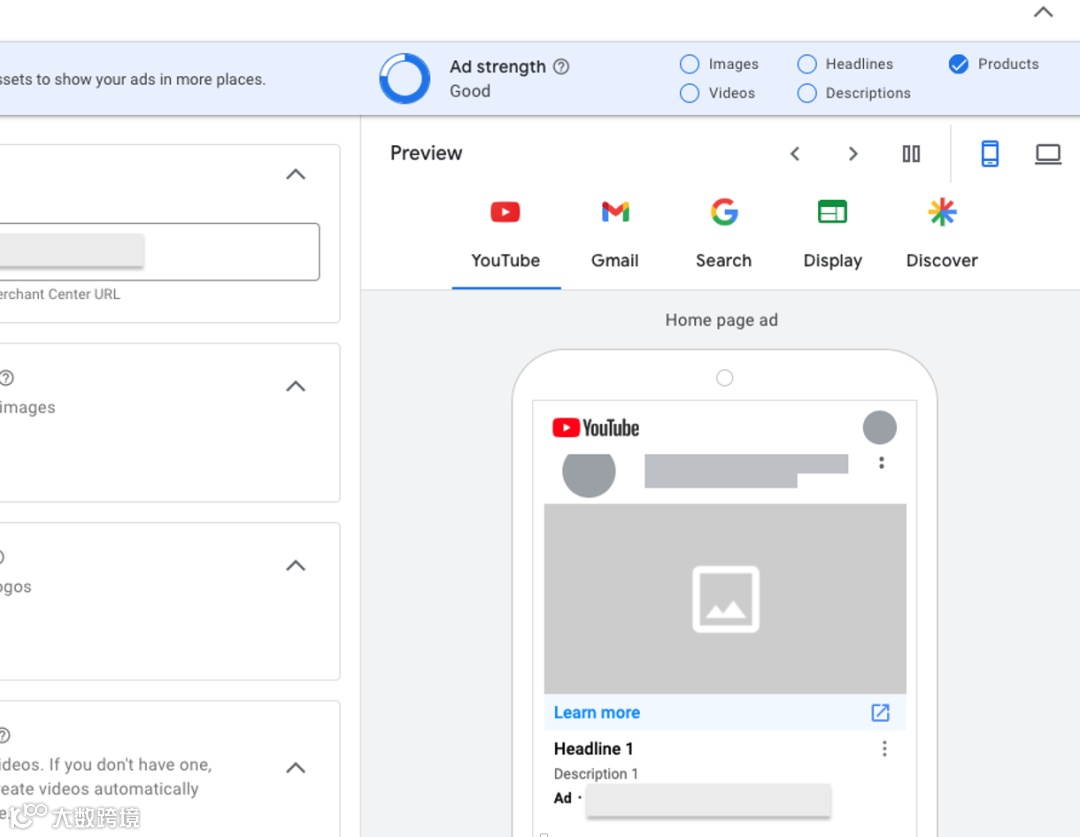Collapse the videos section card
The height and width of the screenshot is (837, 1080).
pyautogui.click(x=295, y=767)
